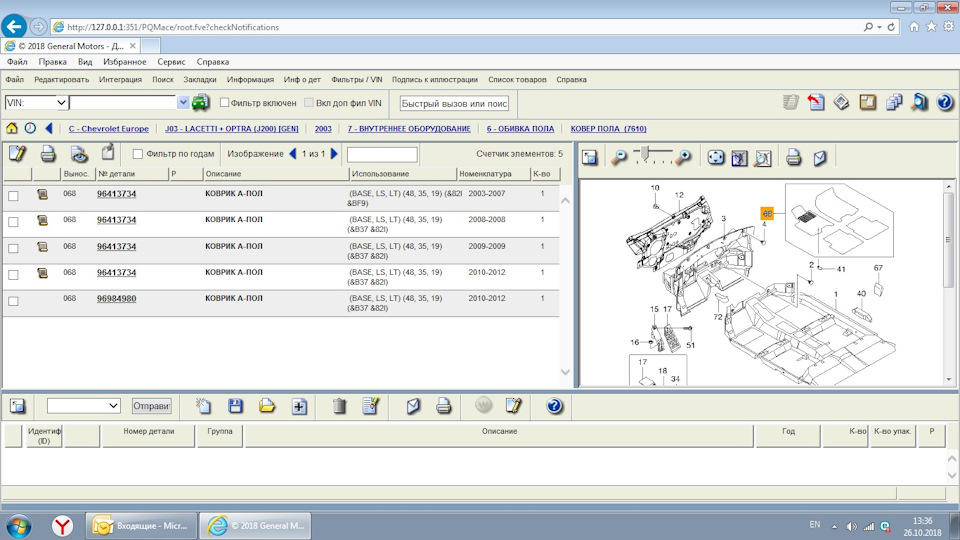Open the 'Фильтры / VIN' menu
This screenshot has height=540, width=960.
[x=356, y=80]
